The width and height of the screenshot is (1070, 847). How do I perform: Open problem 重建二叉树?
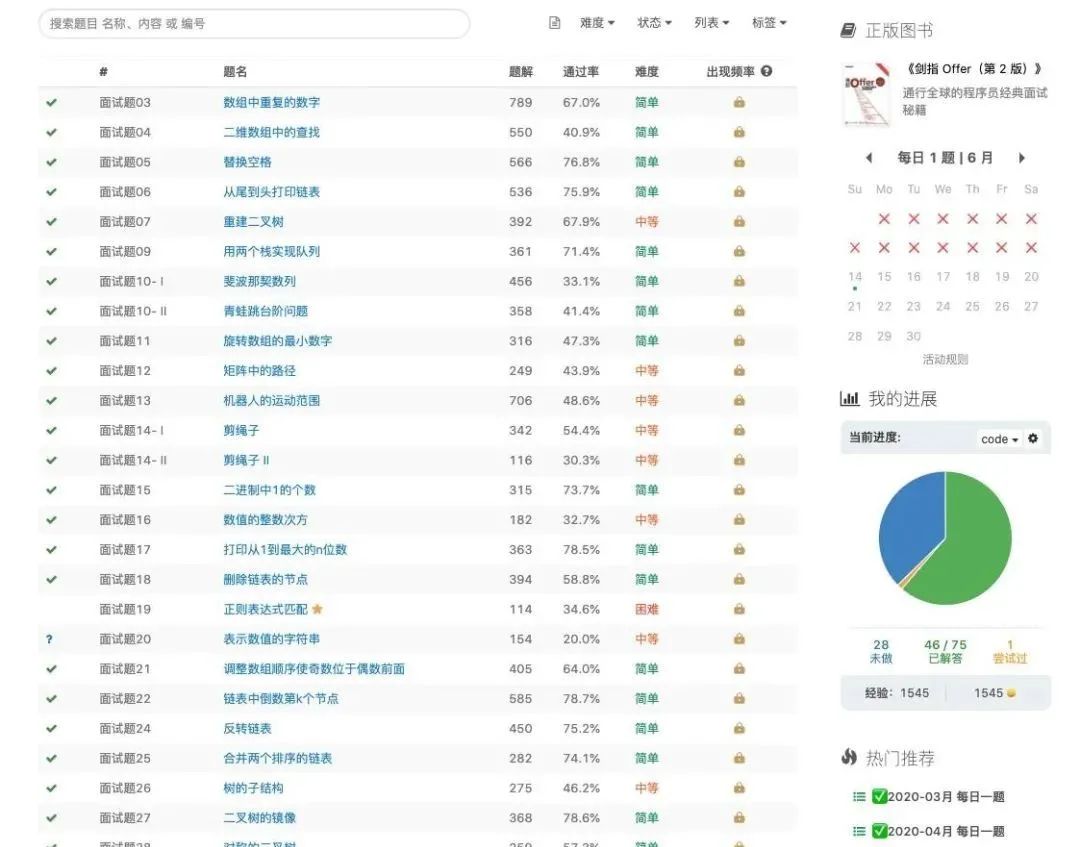coord(253,222)
